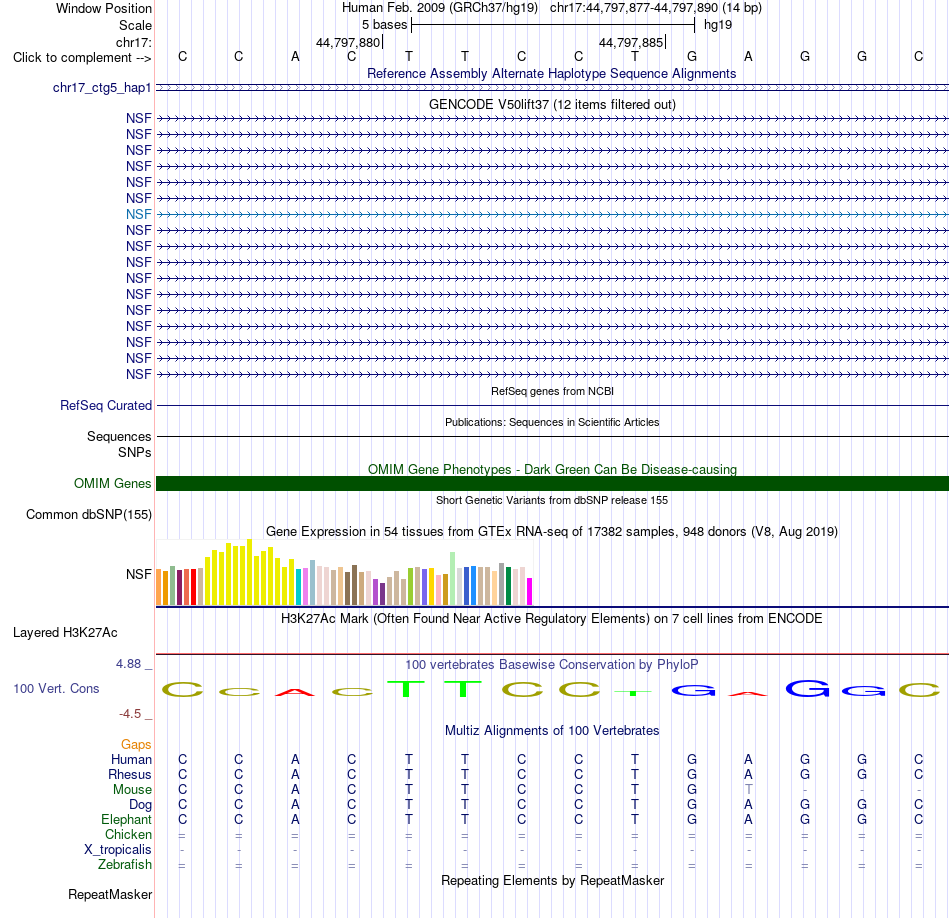Click 'Short Genetic Variants from dbSNP release 155'
950x918 pixels.
click(x=552, y=501)
